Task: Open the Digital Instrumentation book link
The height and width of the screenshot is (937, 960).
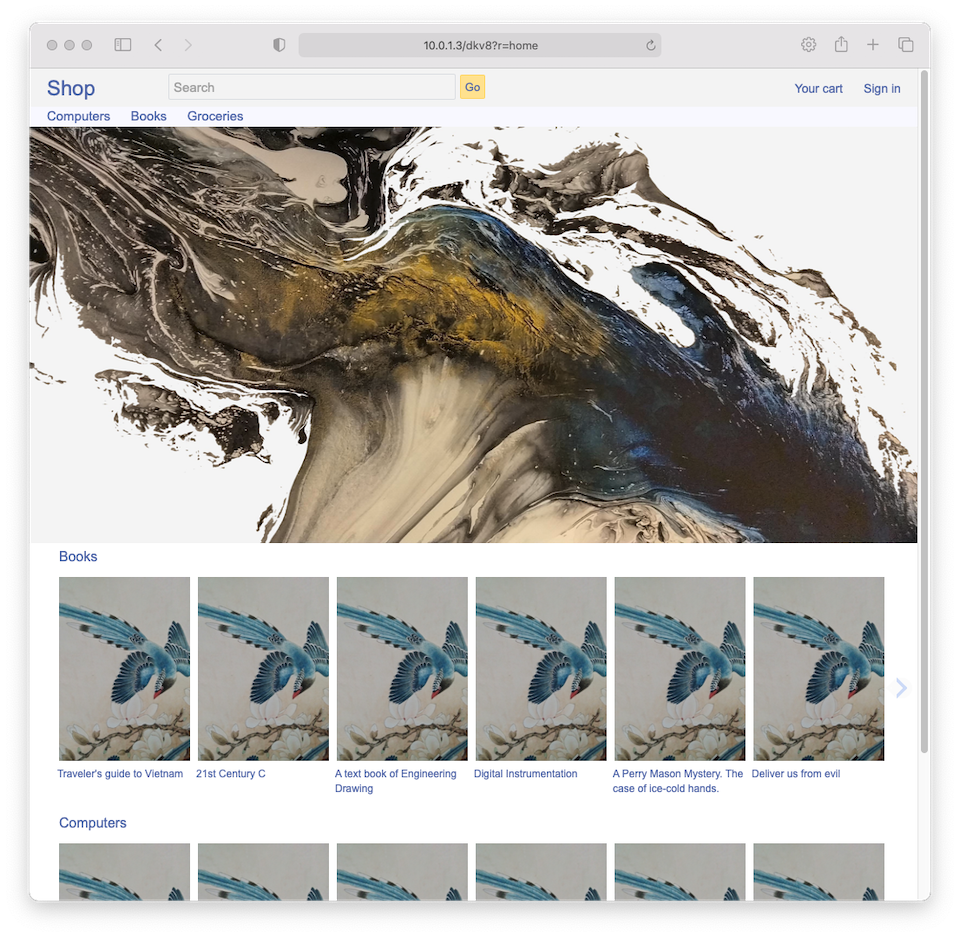Action: [x=525, y=774]
